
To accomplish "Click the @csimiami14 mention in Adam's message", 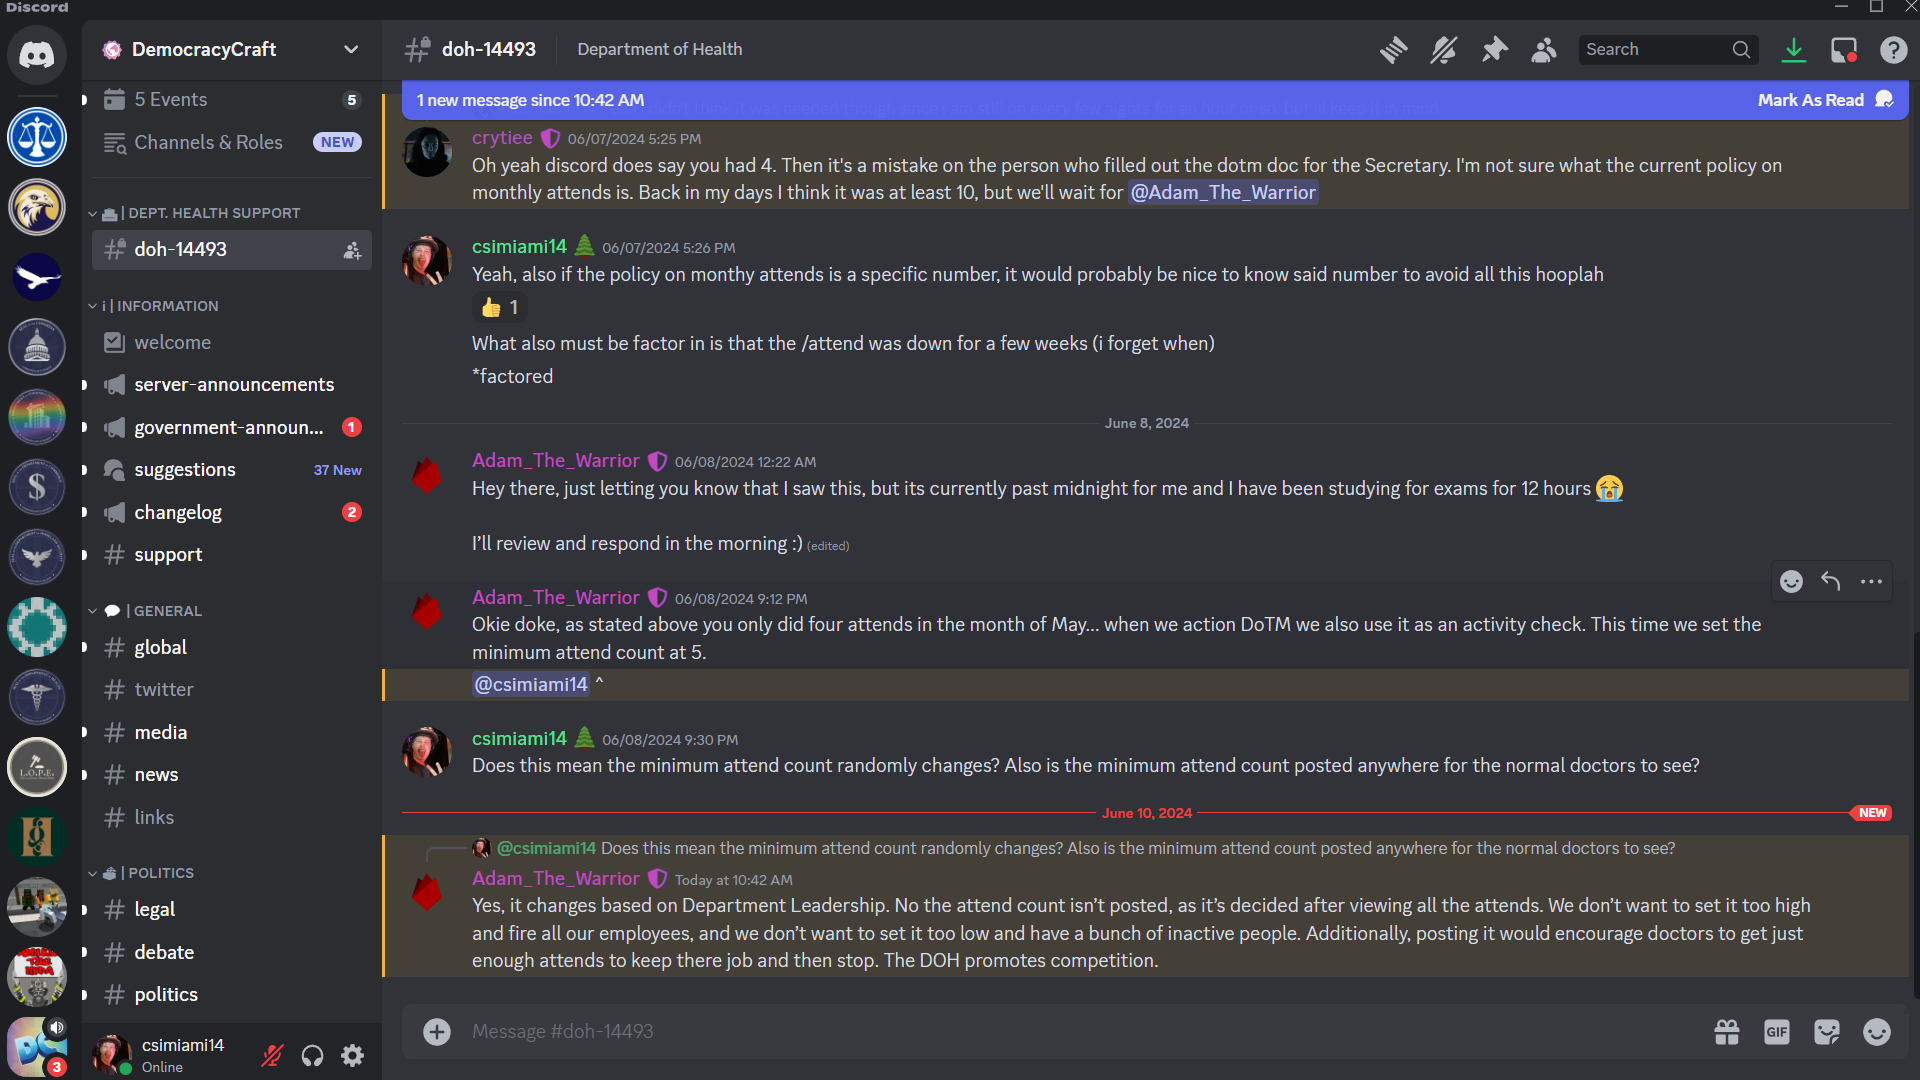I will coord(531,684).
